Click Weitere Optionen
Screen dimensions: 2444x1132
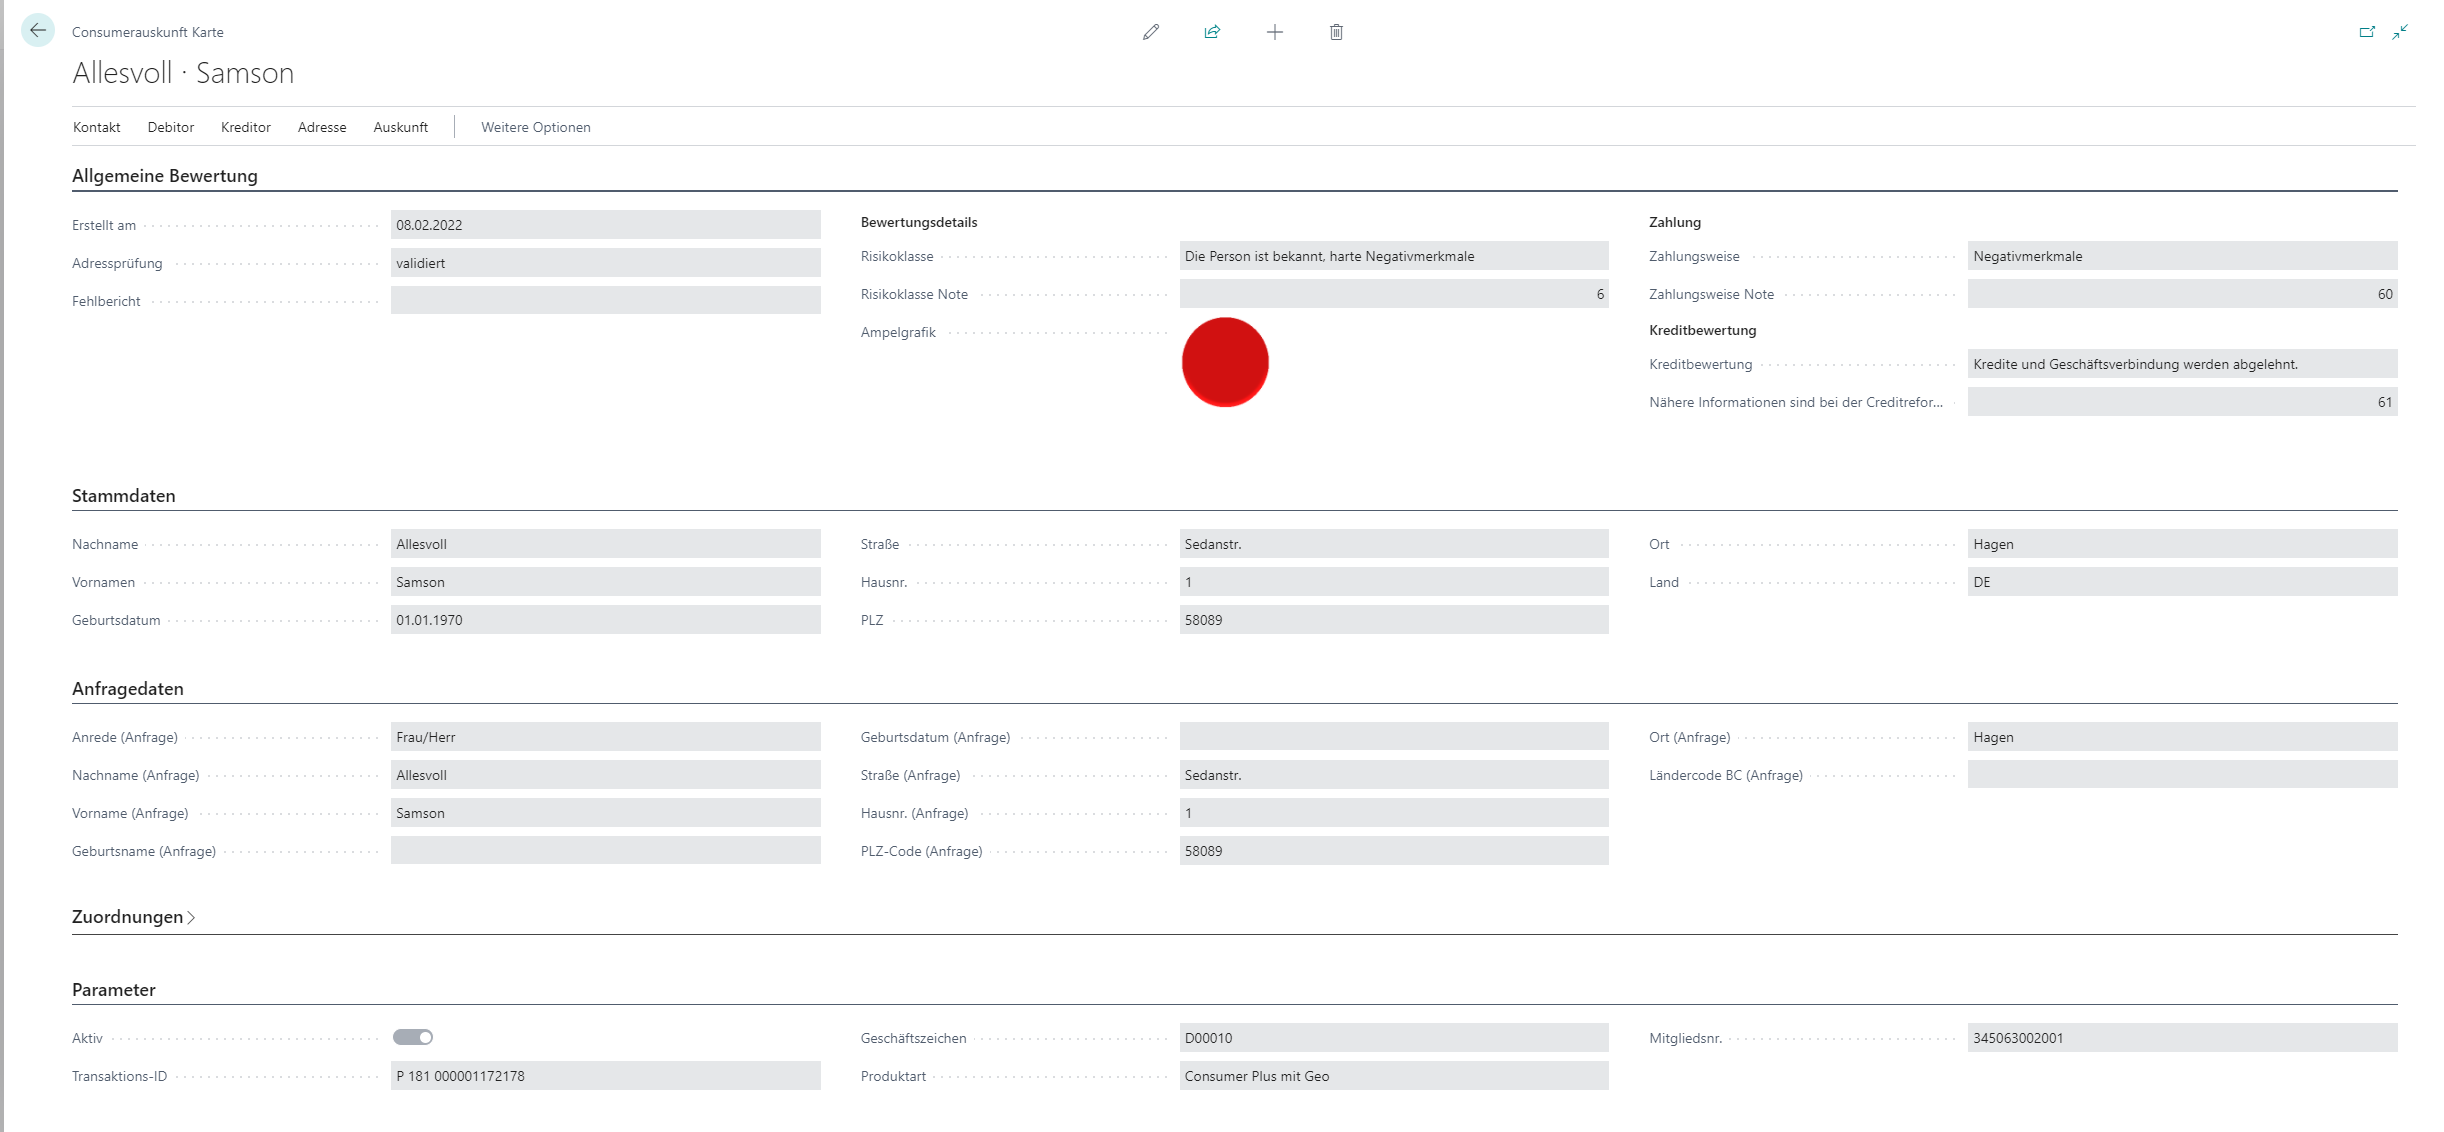tap(535, 127)
